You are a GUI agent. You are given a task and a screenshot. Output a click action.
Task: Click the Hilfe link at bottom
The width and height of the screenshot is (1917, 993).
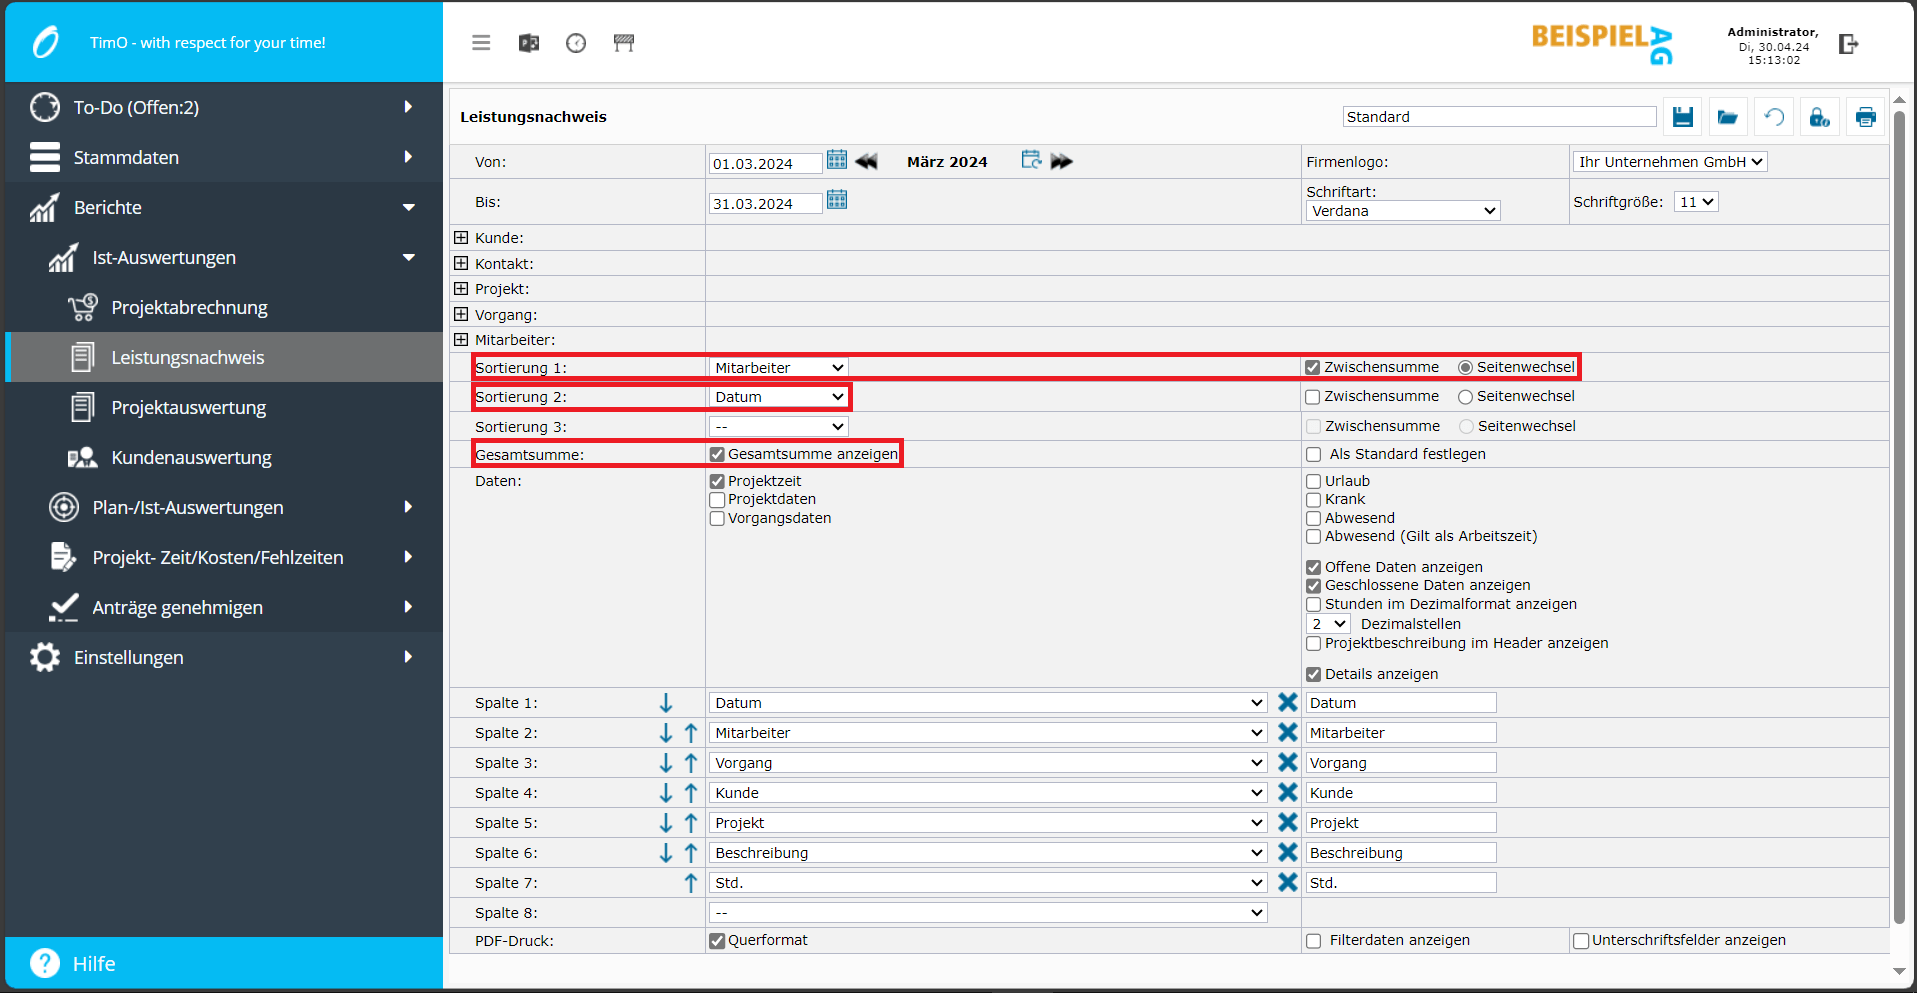(93, 964)
